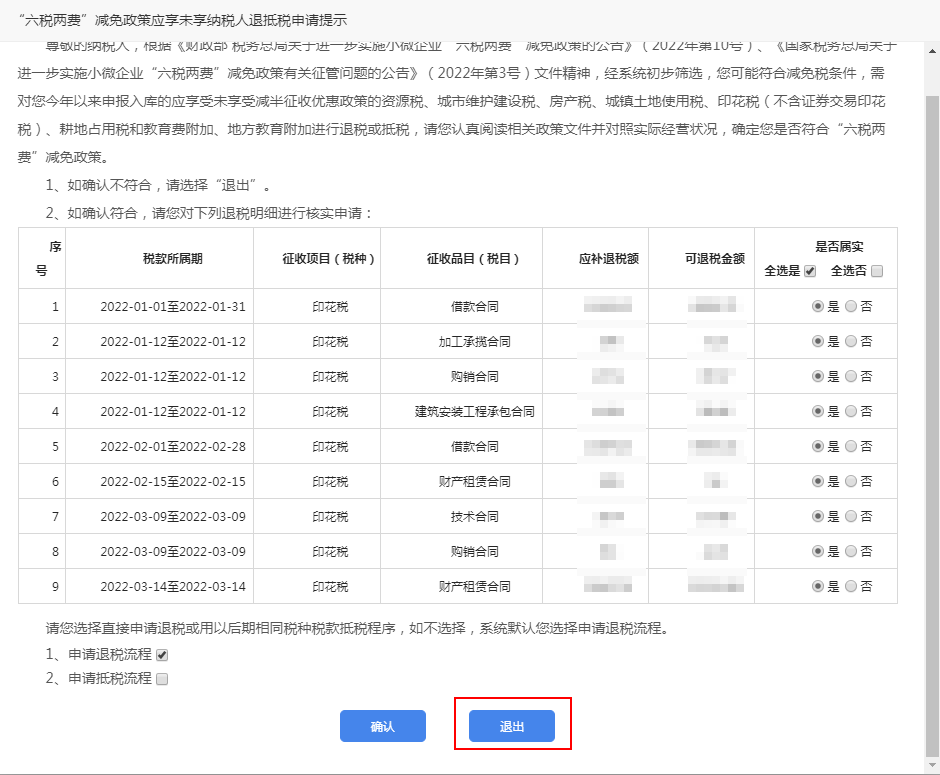Select 是 for row 3 购销合同
The image size is (940, 775).
[x=818, y=376]
